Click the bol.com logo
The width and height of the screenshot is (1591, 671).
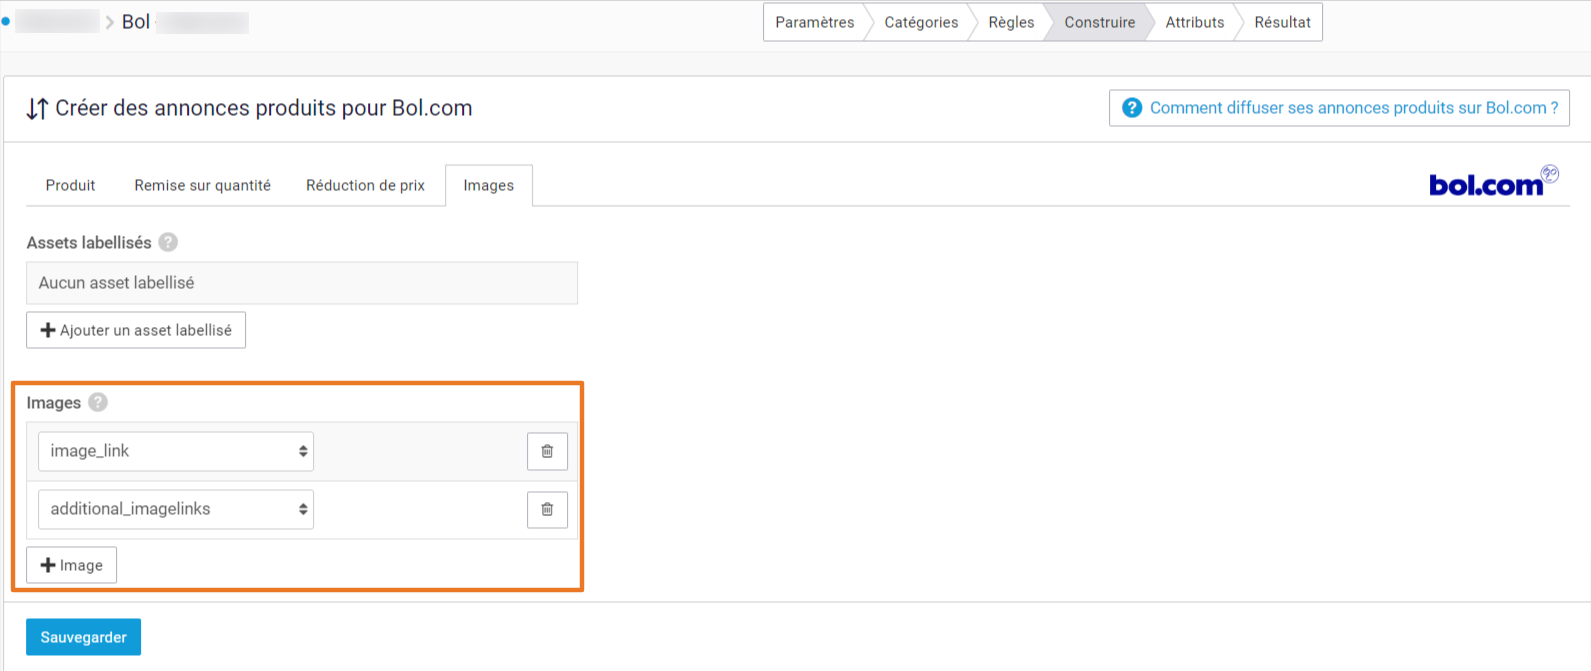pyautogui.click(x=1493, y=182)
